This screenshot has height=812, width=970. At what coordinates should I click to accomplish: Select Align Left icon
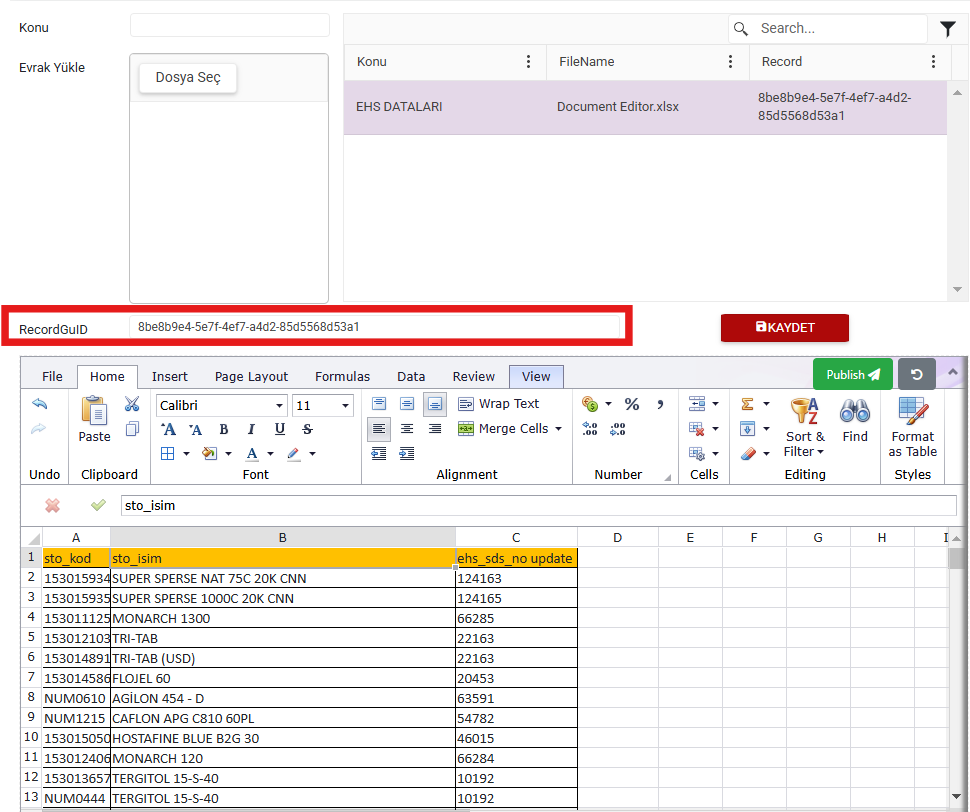(379, 429)
